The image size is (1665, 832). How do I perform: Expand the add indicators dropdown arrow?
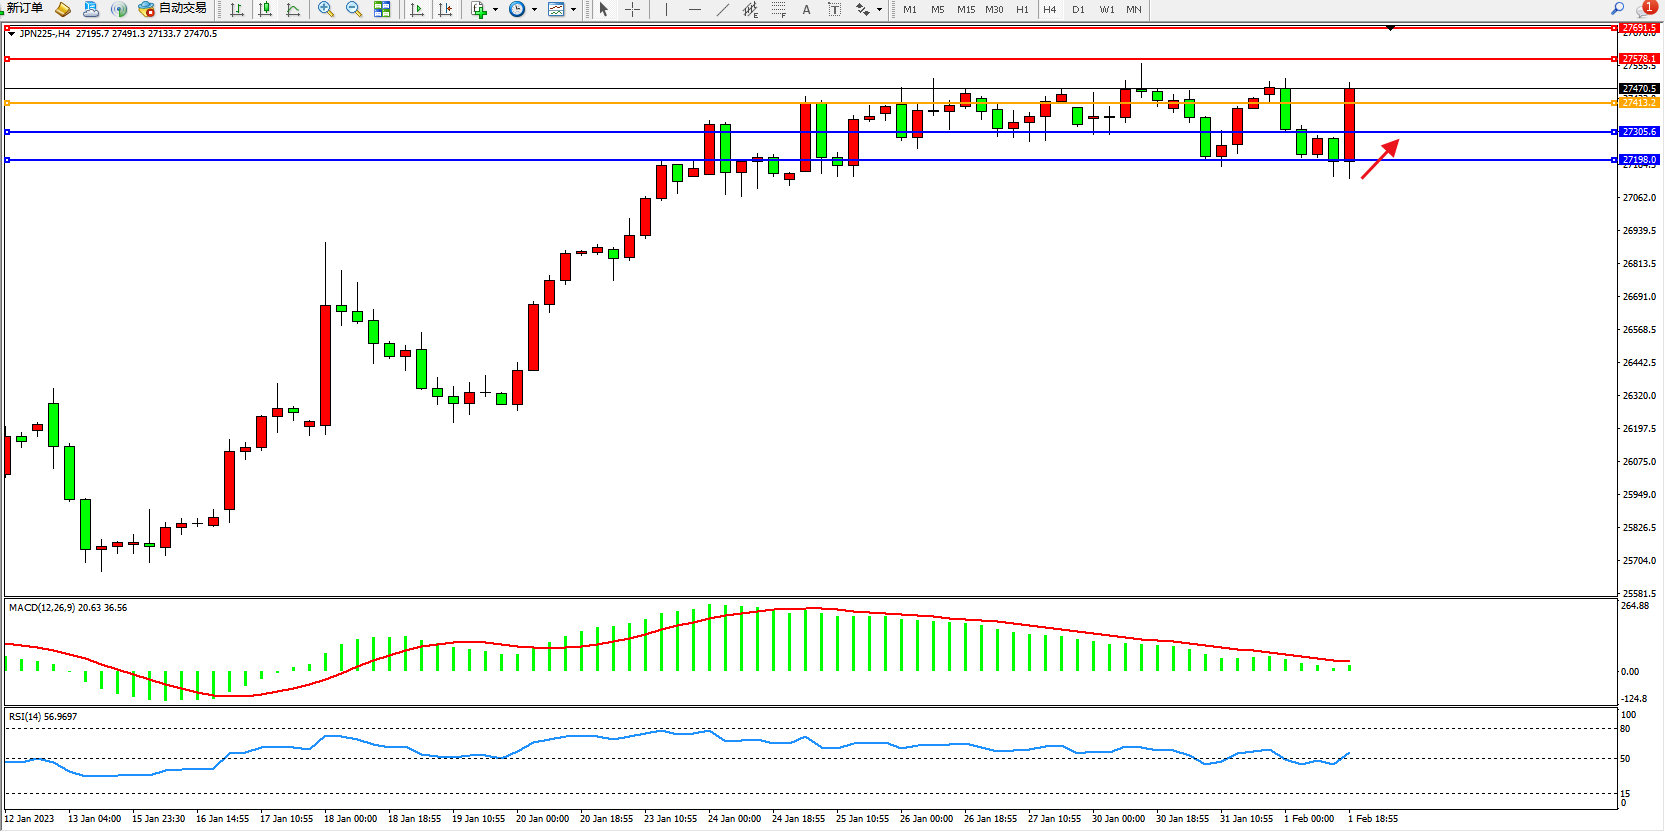495,10
